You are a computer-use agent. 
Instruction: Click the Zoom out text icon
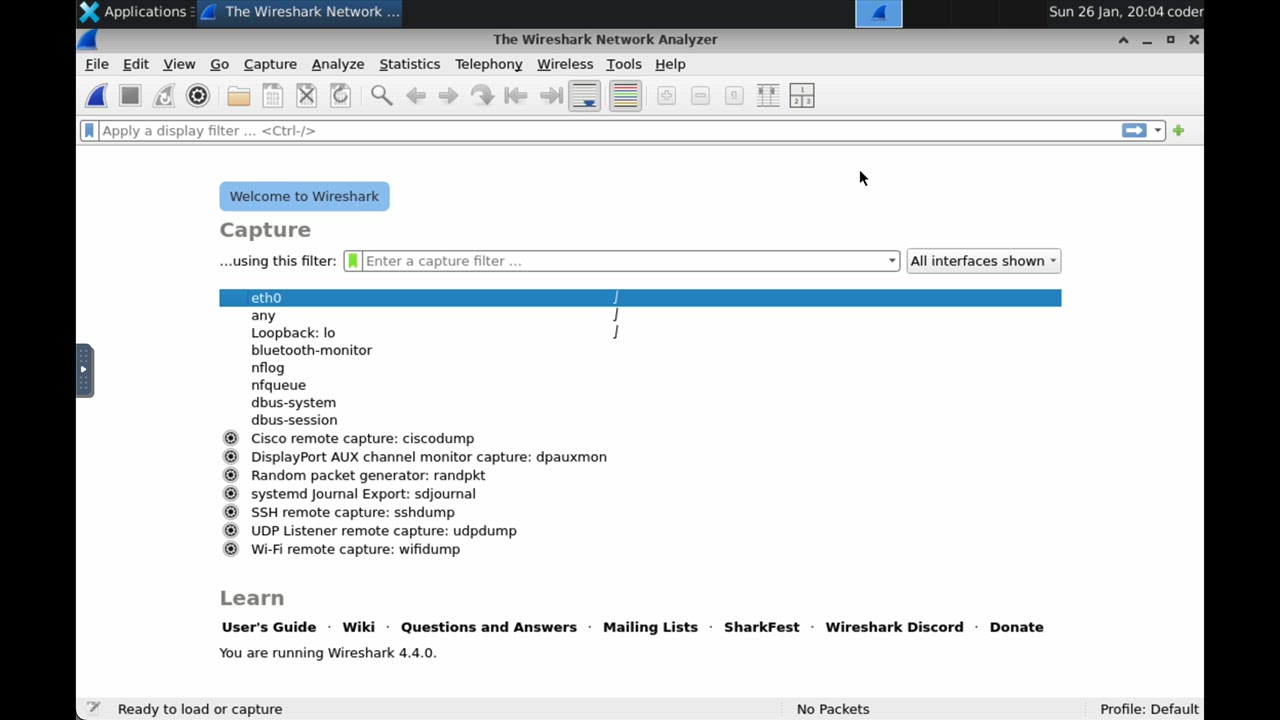700,96
